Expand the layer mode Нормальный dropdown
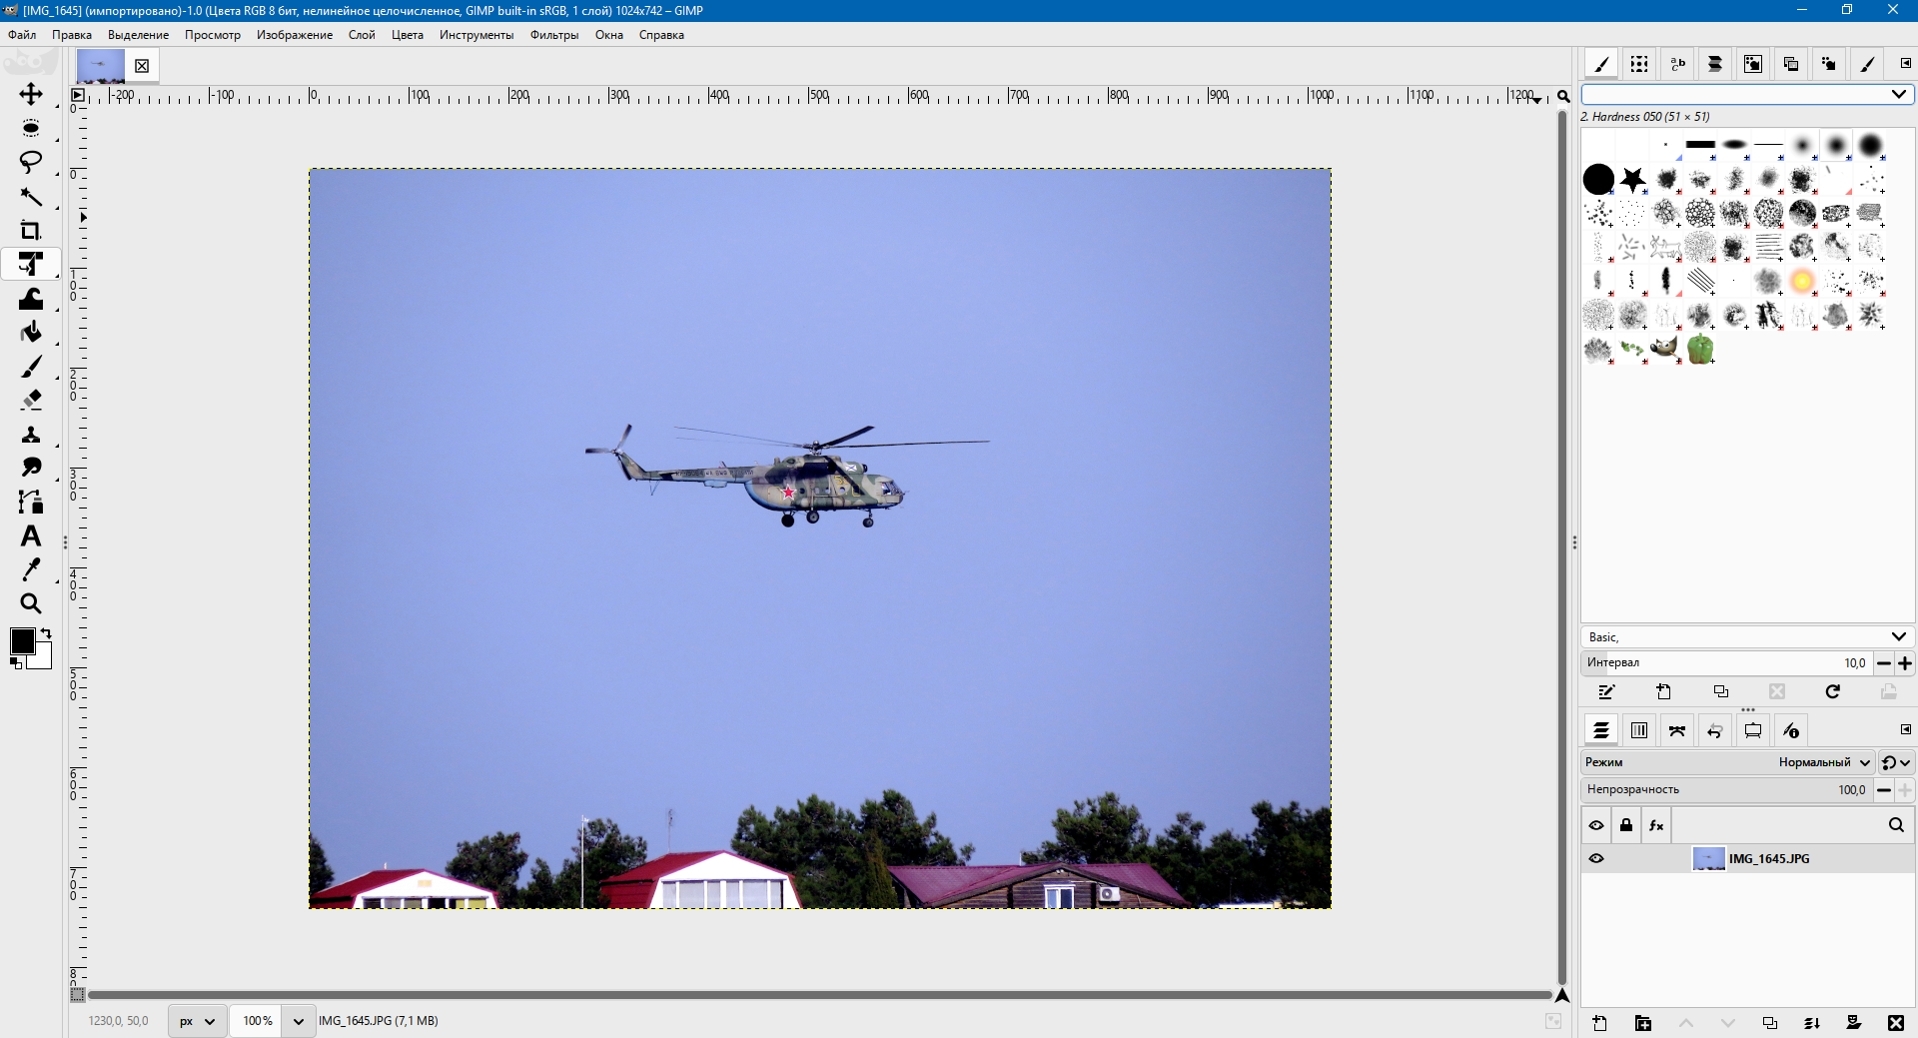The width and height of the screenshot is (1918, 1038). (x=1825, y=762)
